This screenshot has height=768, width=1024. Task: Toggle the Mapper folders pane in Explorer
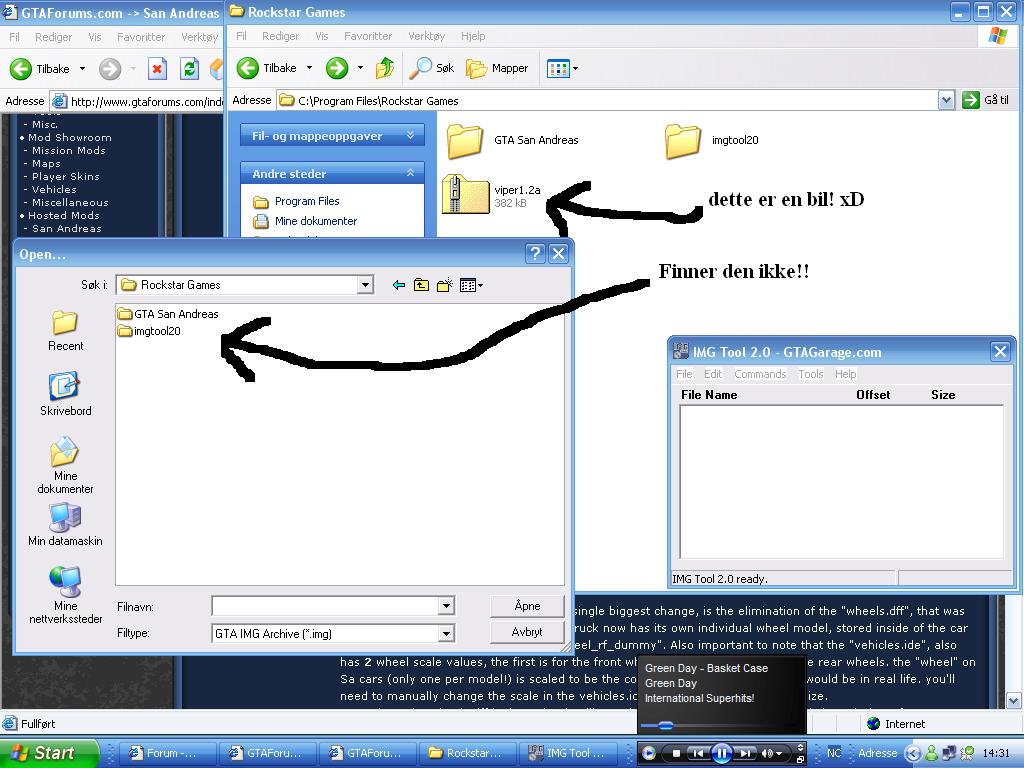pos(497,68)
